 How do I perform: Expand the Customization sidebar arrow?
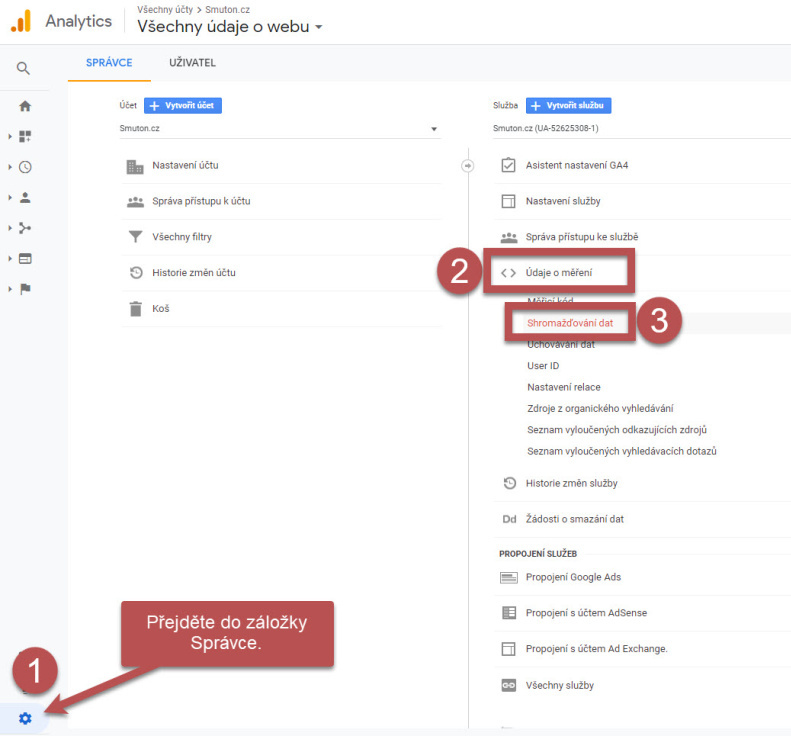click(10, 136)
